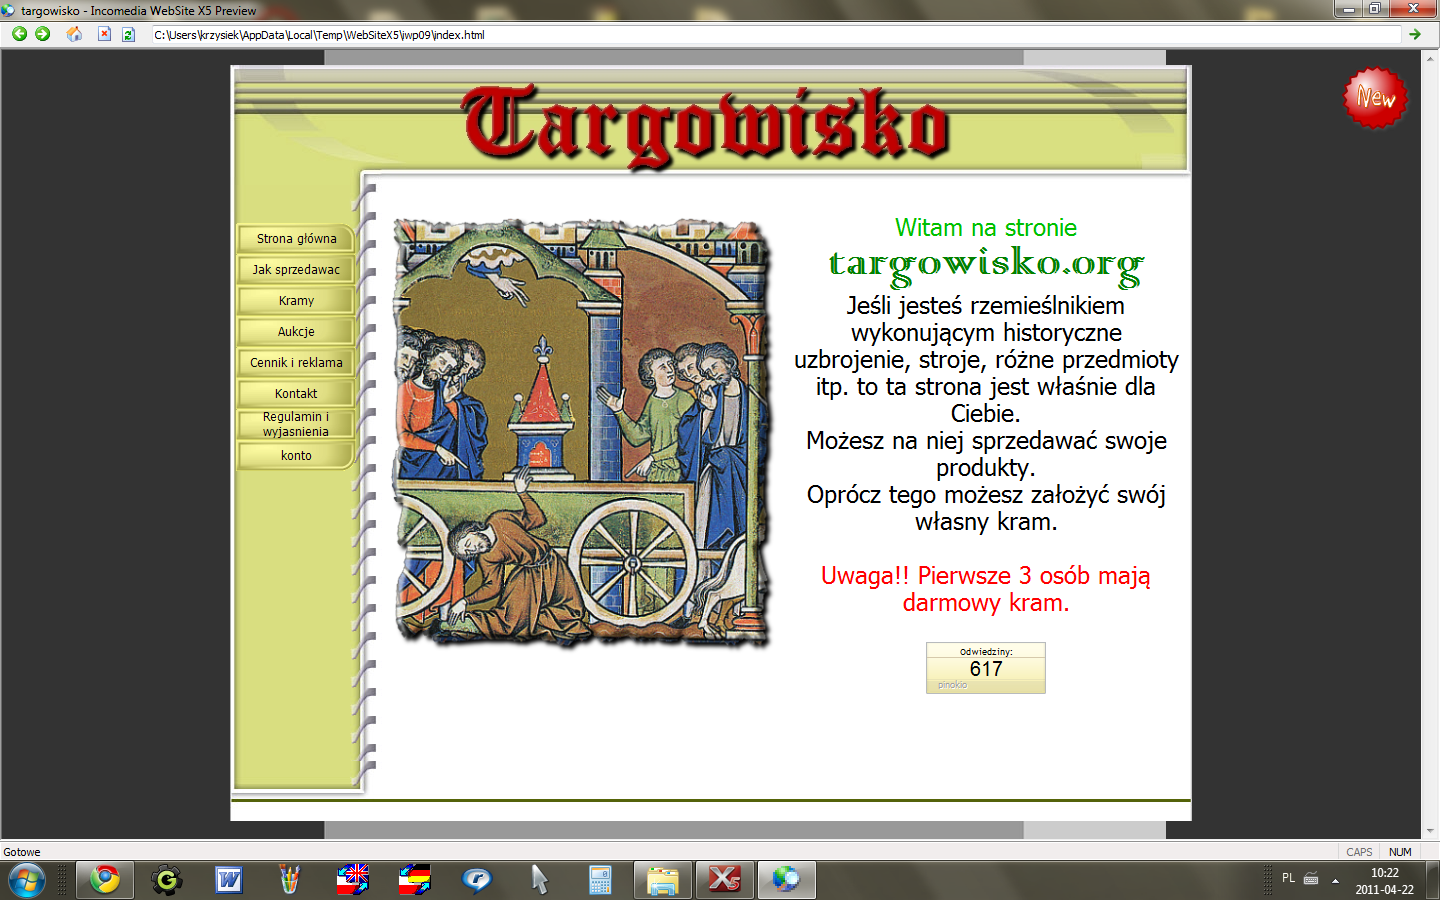Open the "Kramy" page
Image resolution: width=1440 pixels, height=900 pixels.
click(296, 301)
